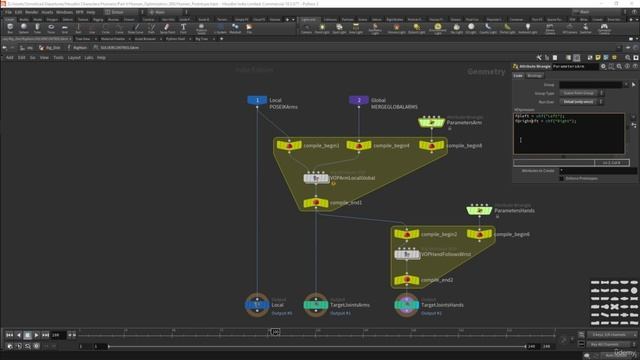Image resolution: width=640 pixels, height=360 pixels.
Task: Click the timeline current frame marker
Action: 275,332
